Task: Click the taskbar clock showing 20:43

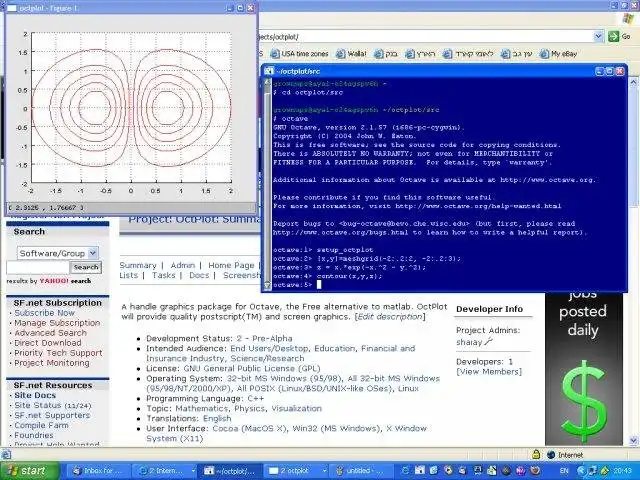Action: [x=623, y=471]
